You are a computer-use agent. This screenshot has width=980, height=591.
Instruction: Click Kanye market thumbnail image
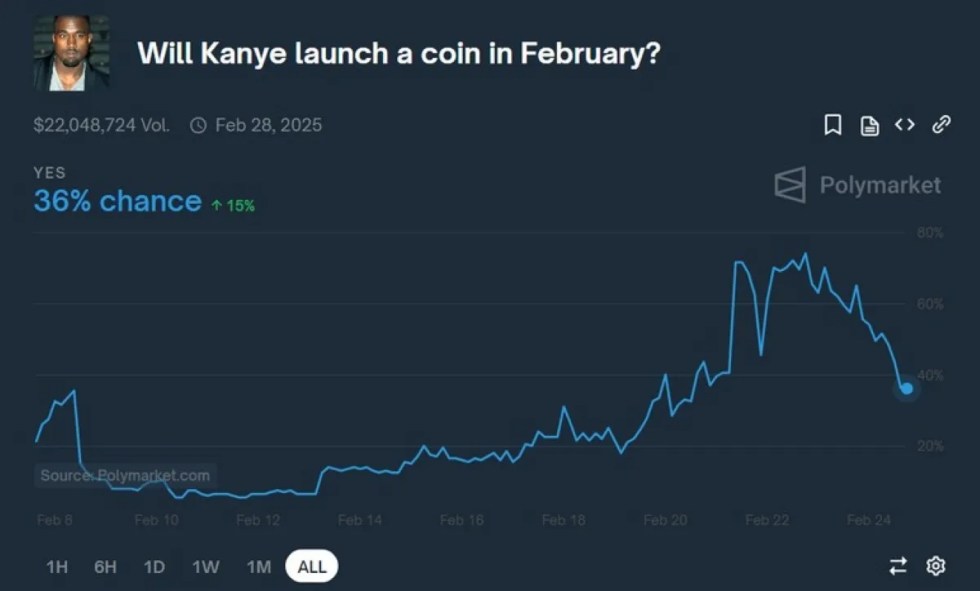click(71, 53)
